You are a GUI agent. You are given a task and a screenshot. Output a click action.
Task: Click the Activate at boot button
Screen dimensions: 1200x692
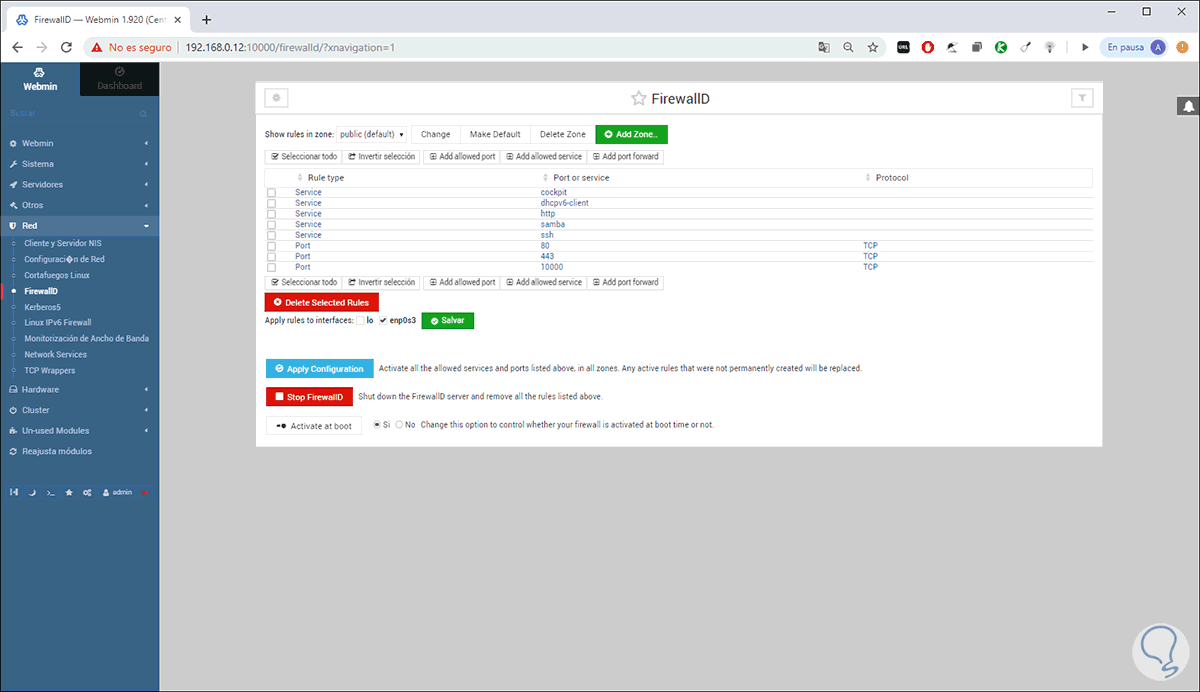(314, 425)
